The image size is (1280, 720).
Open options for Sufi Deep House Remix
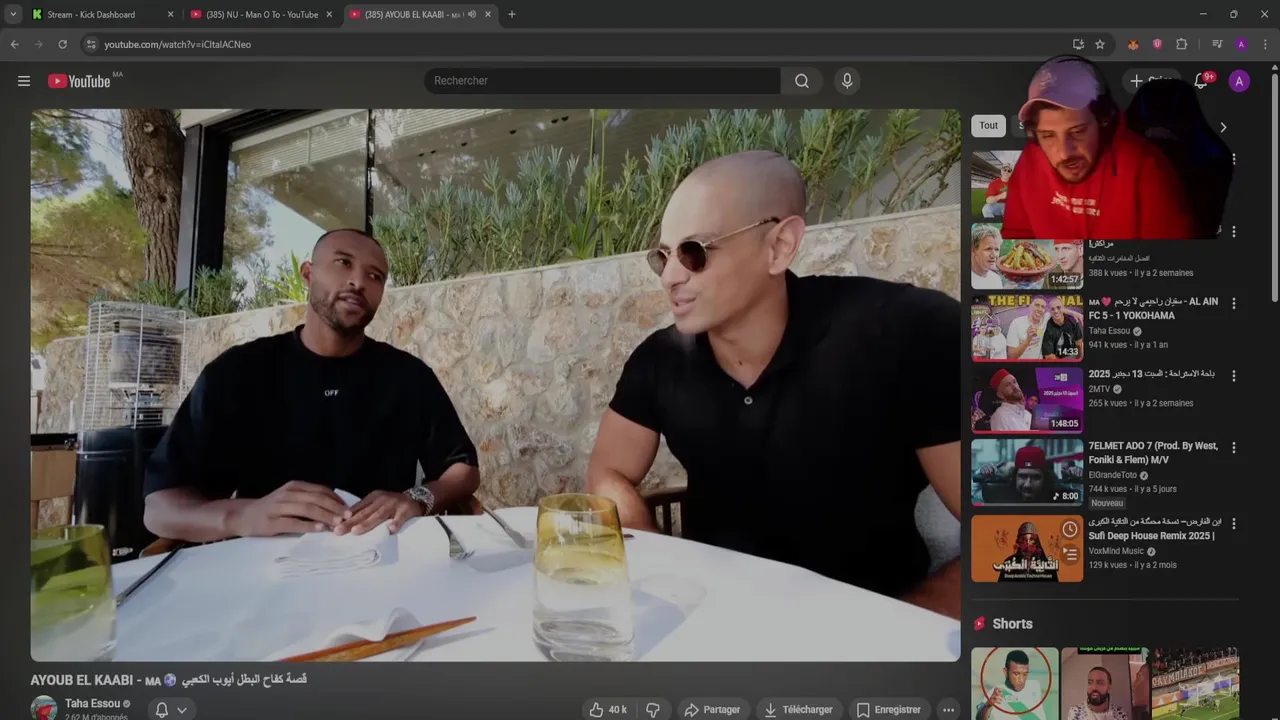(x=1234, y=523)
